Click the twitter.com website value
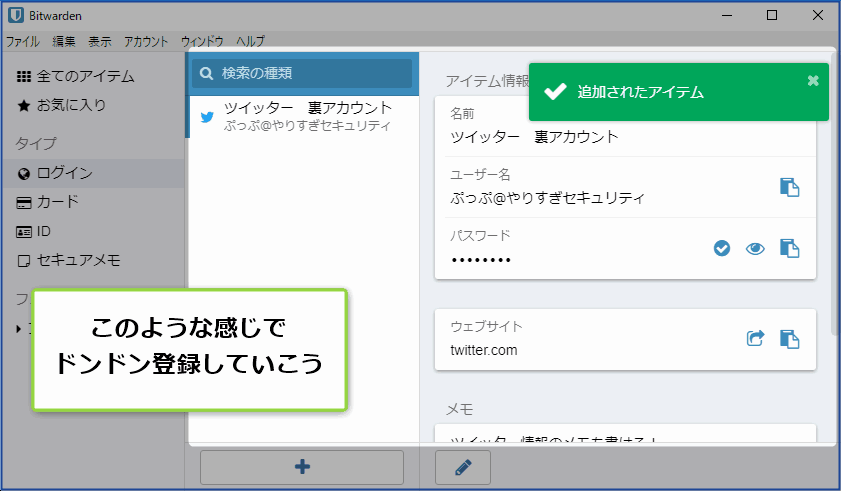 [x=484, y=350]
